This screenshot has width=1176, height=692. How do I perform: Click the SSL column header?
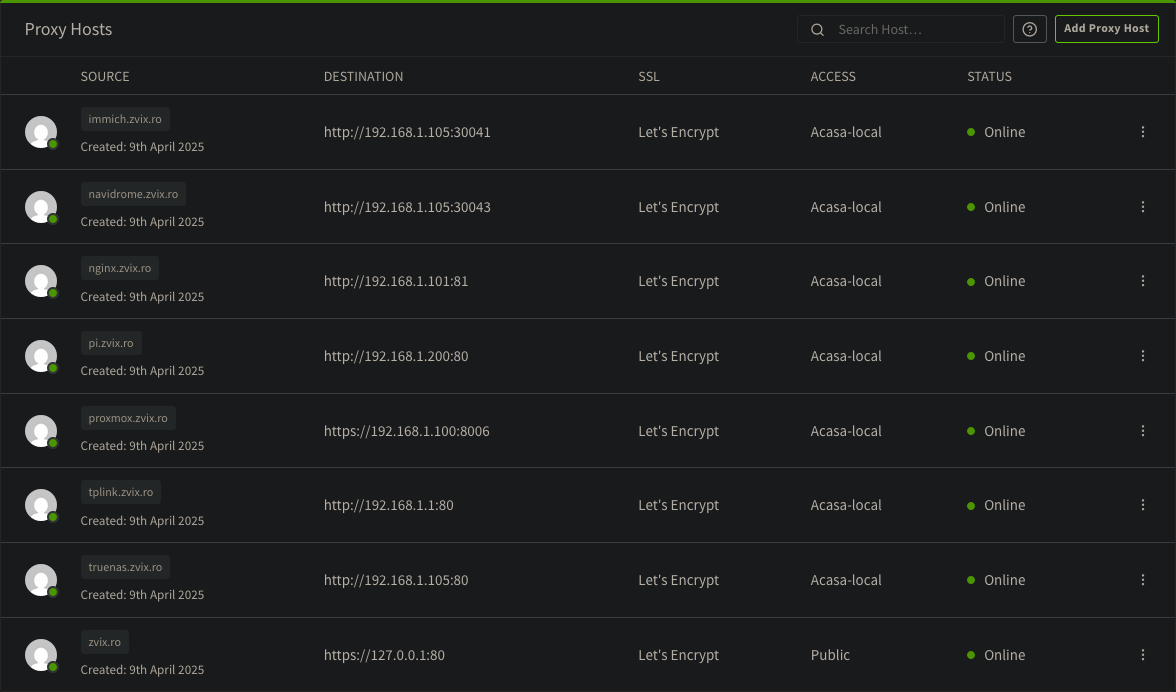pyautogui.click(x=649, y=76)
